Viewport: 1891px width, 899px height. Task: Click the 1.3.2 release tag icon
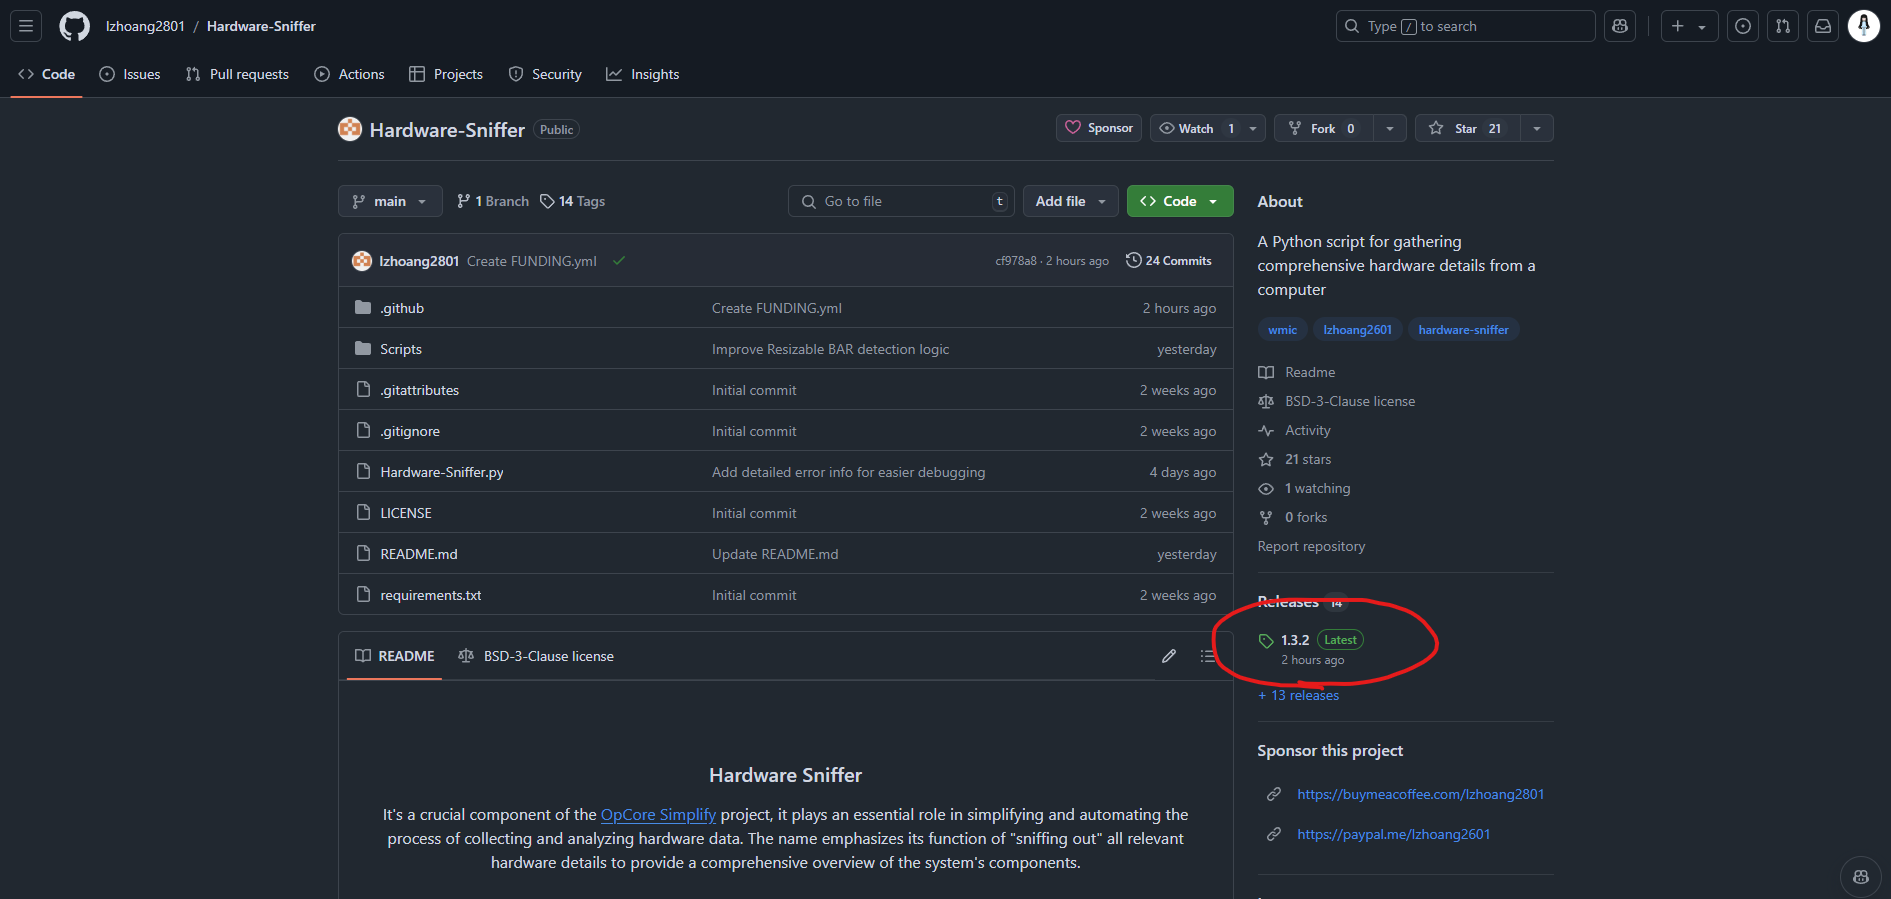1266,641
